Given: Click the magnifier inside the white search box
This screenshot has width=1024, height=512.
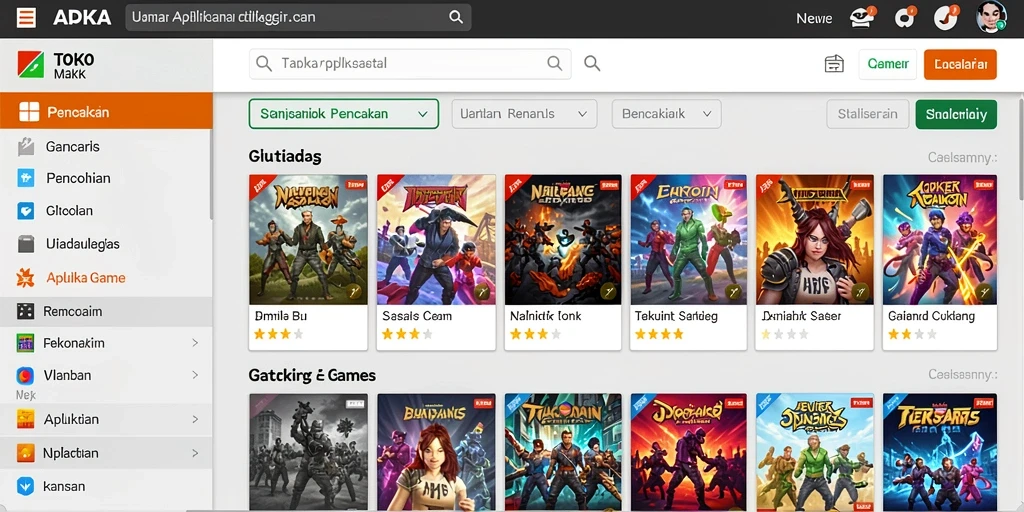Looking at the screenshot, I should tap(554, 63).
